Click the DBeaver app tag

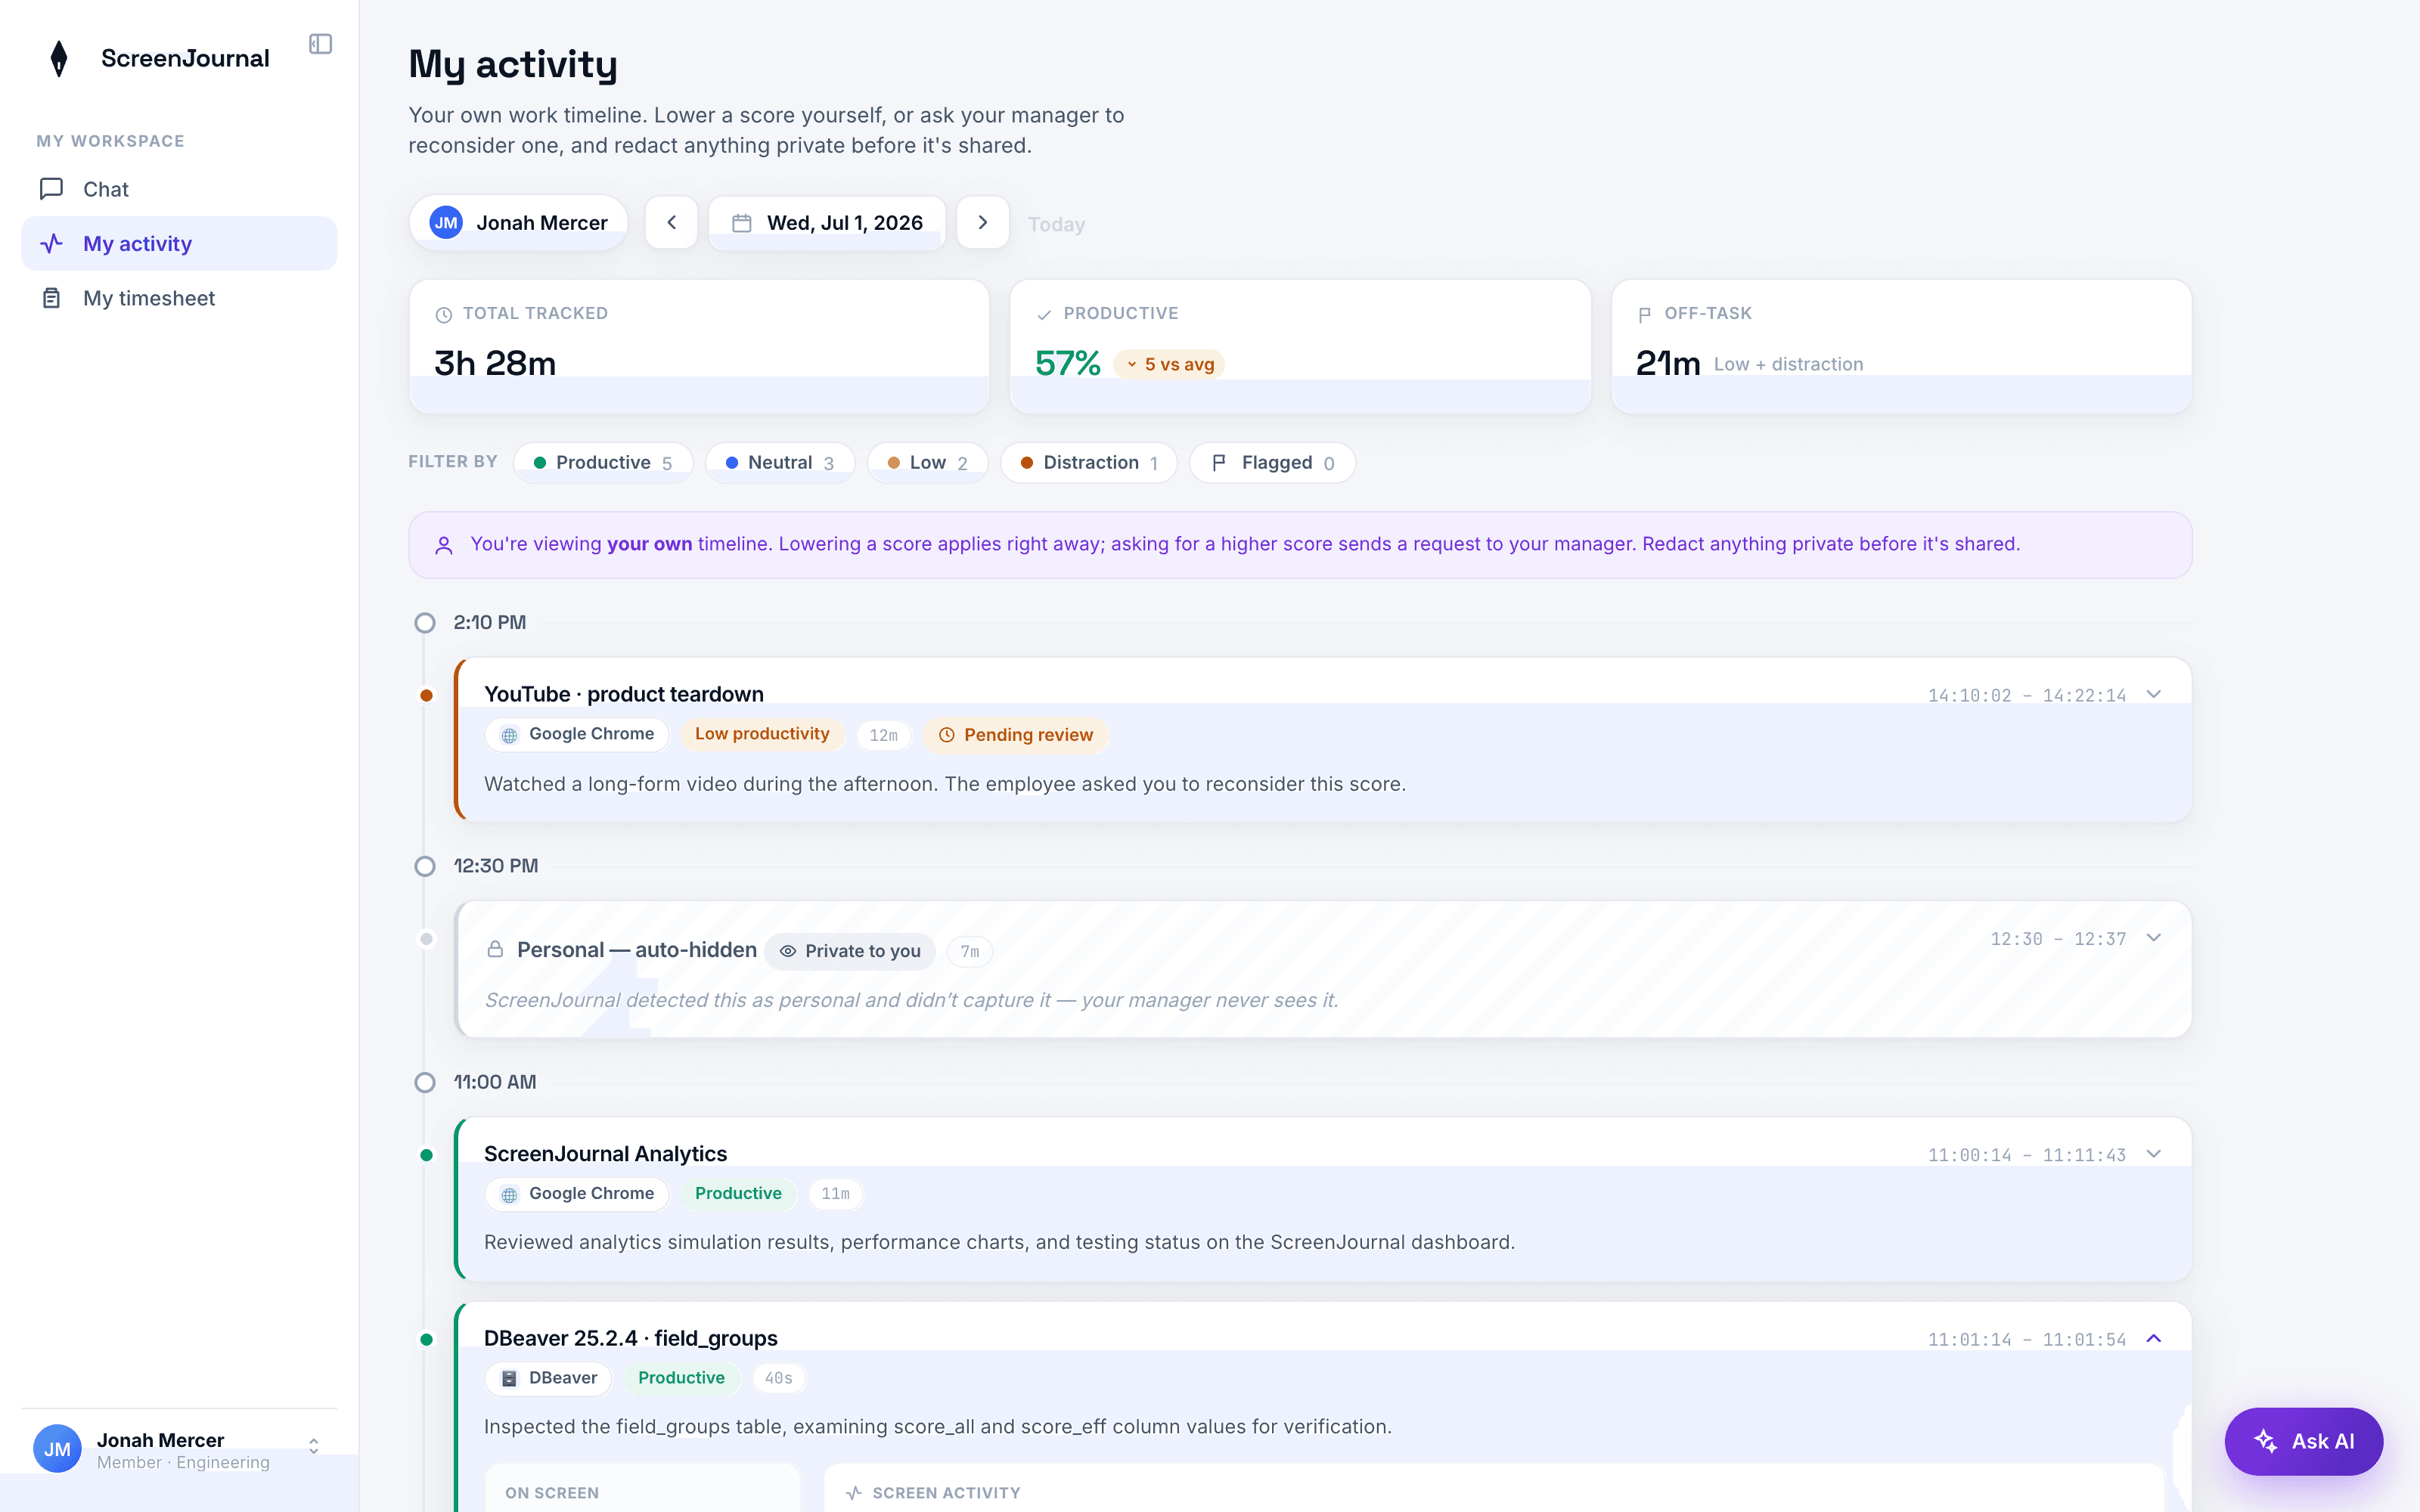point(548,1378)
